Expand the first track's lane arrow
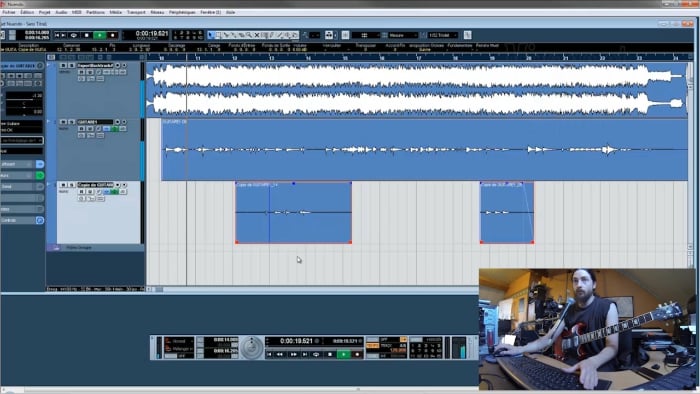 49,65
